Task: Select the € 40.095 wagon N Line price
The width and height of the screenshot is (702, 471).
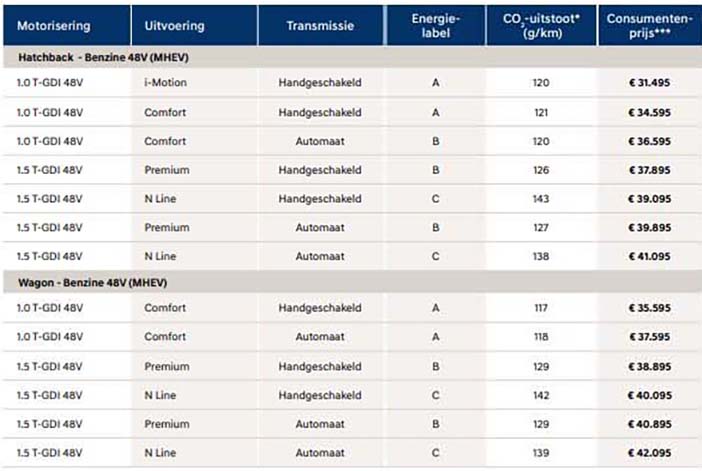Action: coord(650,395)
